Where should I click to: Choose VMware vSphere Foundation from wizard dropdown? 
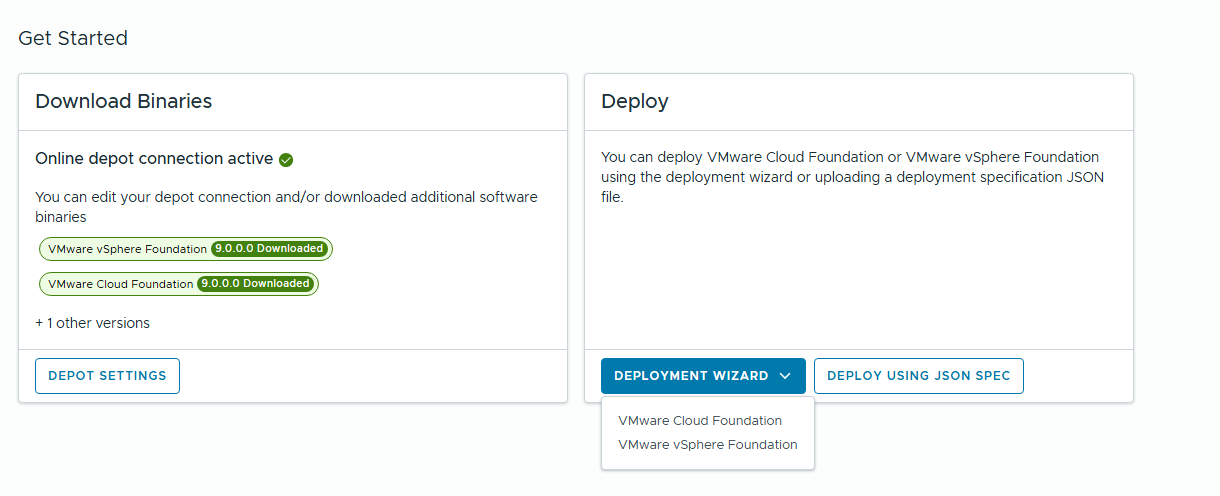point(708,445)
